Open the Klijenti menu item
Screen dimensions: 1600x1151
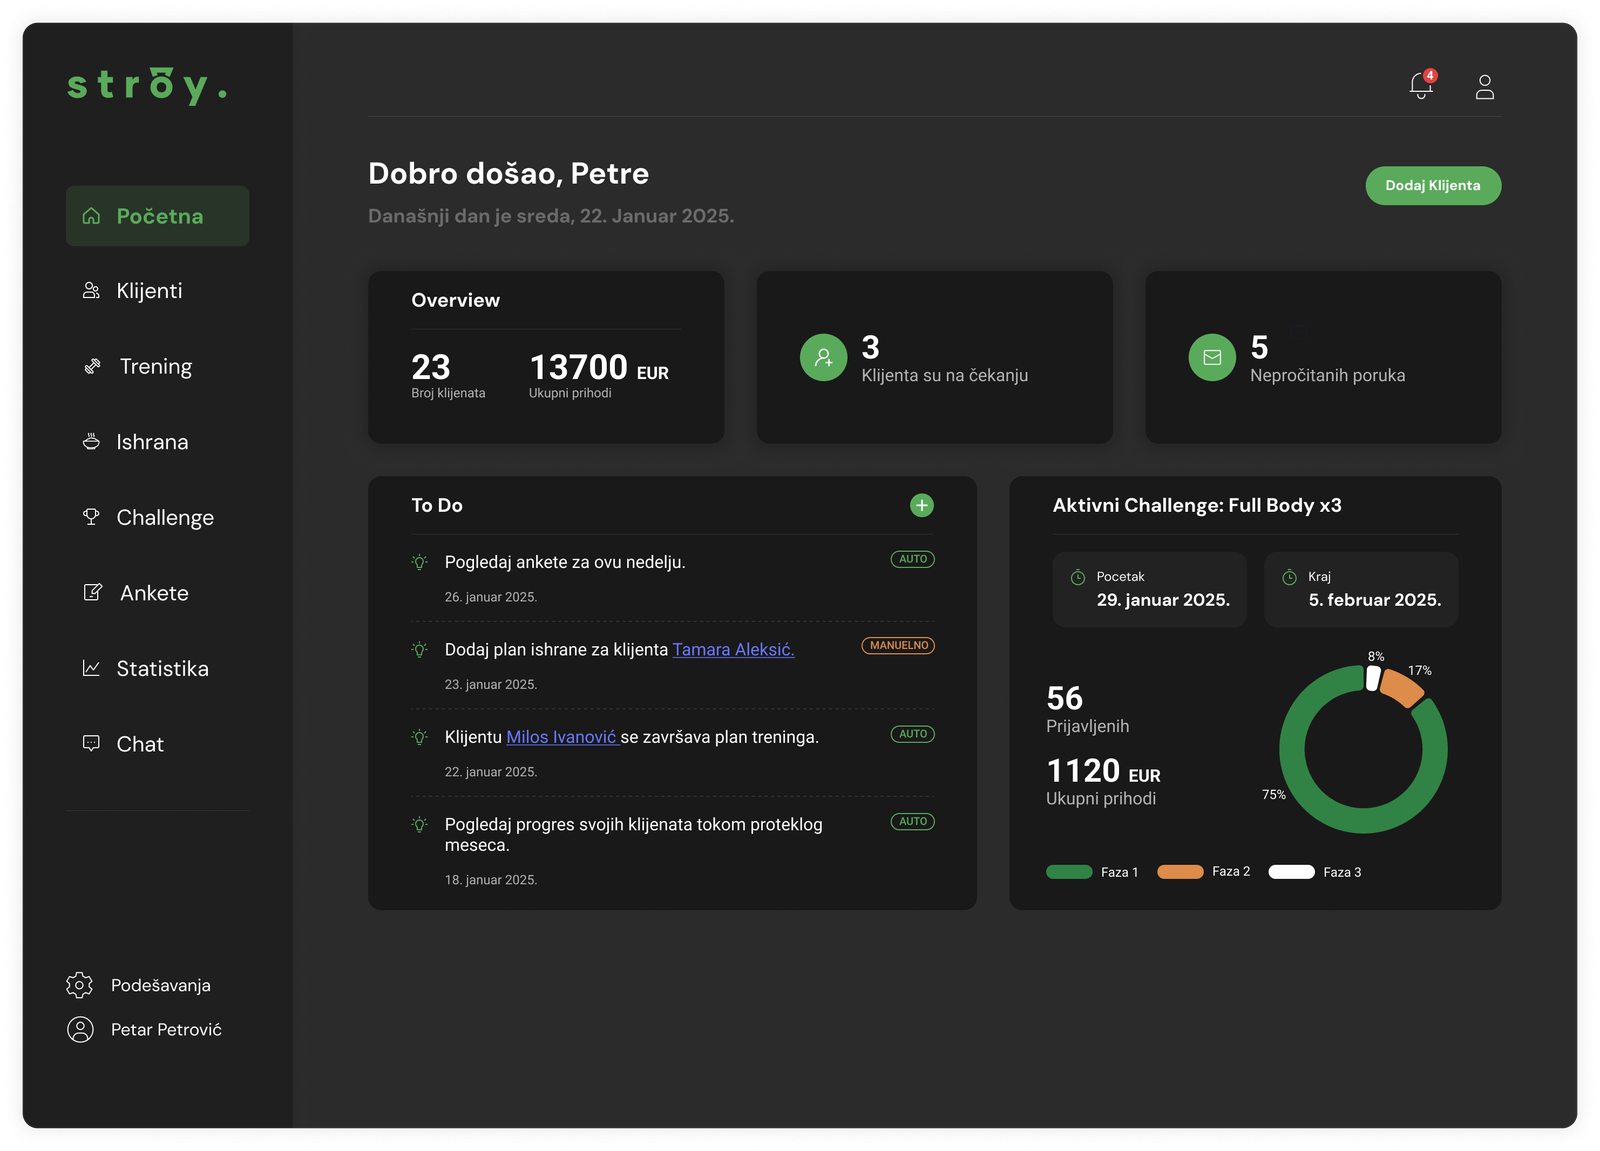coord(149,291)
